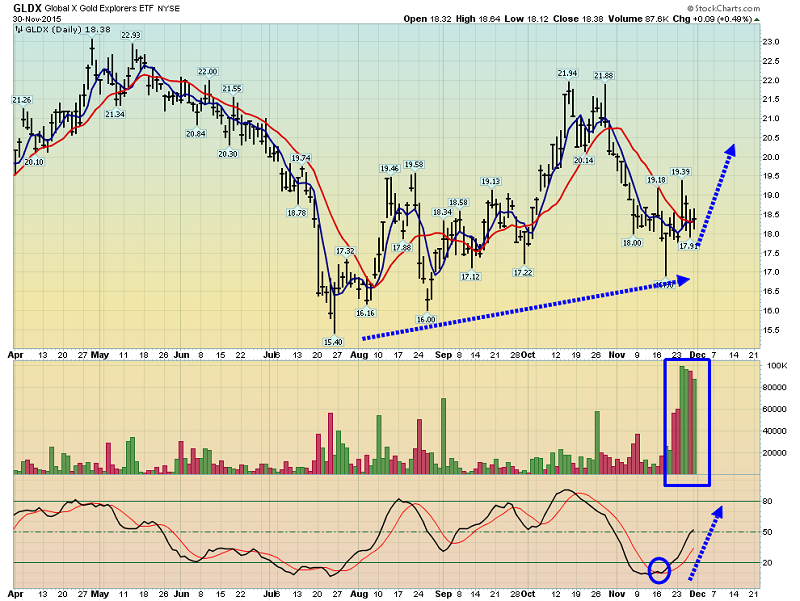Viewport: 800px width, 601px height.
Task: Click the chart-type icon beside GLDX (Daily) legend
Action: point(19,30)
